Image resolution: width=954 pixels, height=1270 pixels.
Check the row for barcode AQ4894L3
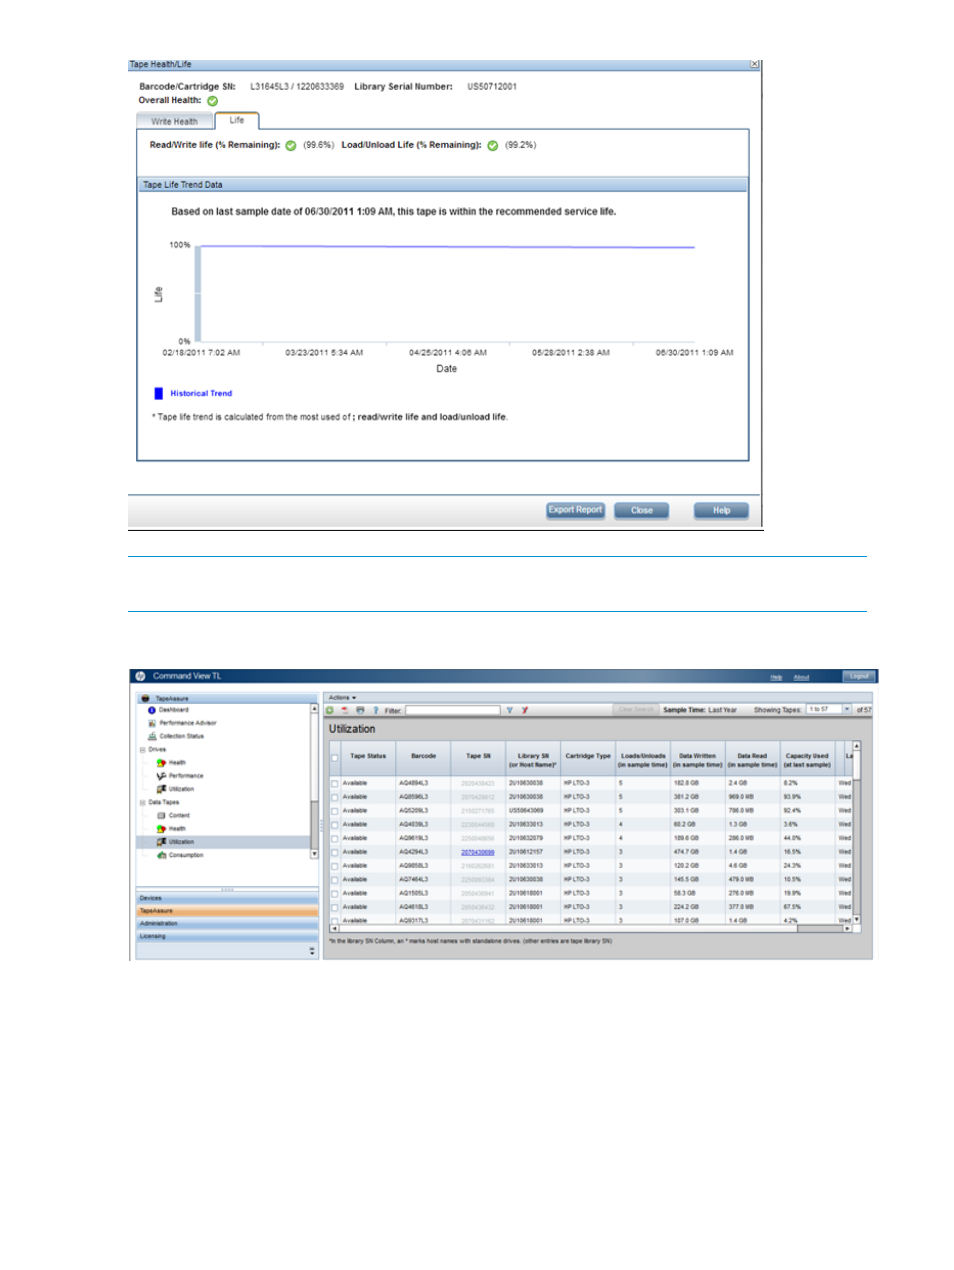[334, 784]
